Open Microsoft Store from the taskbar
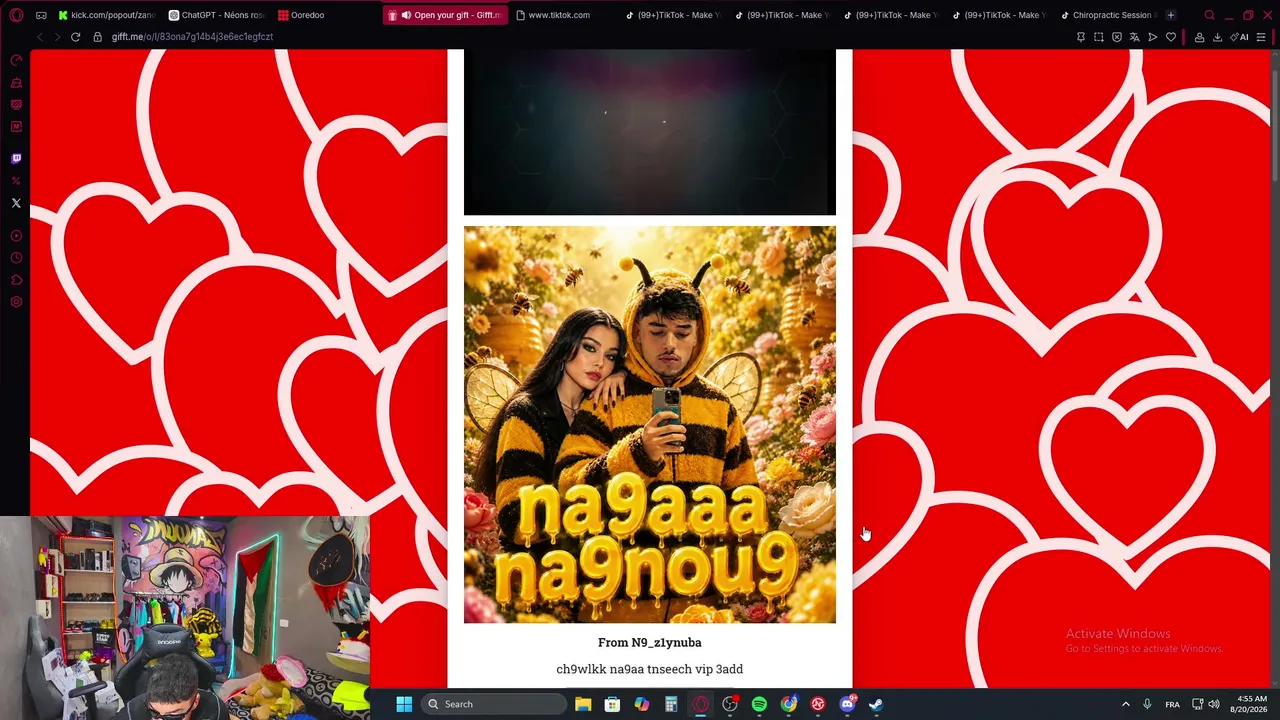 (x=612, y=704)
